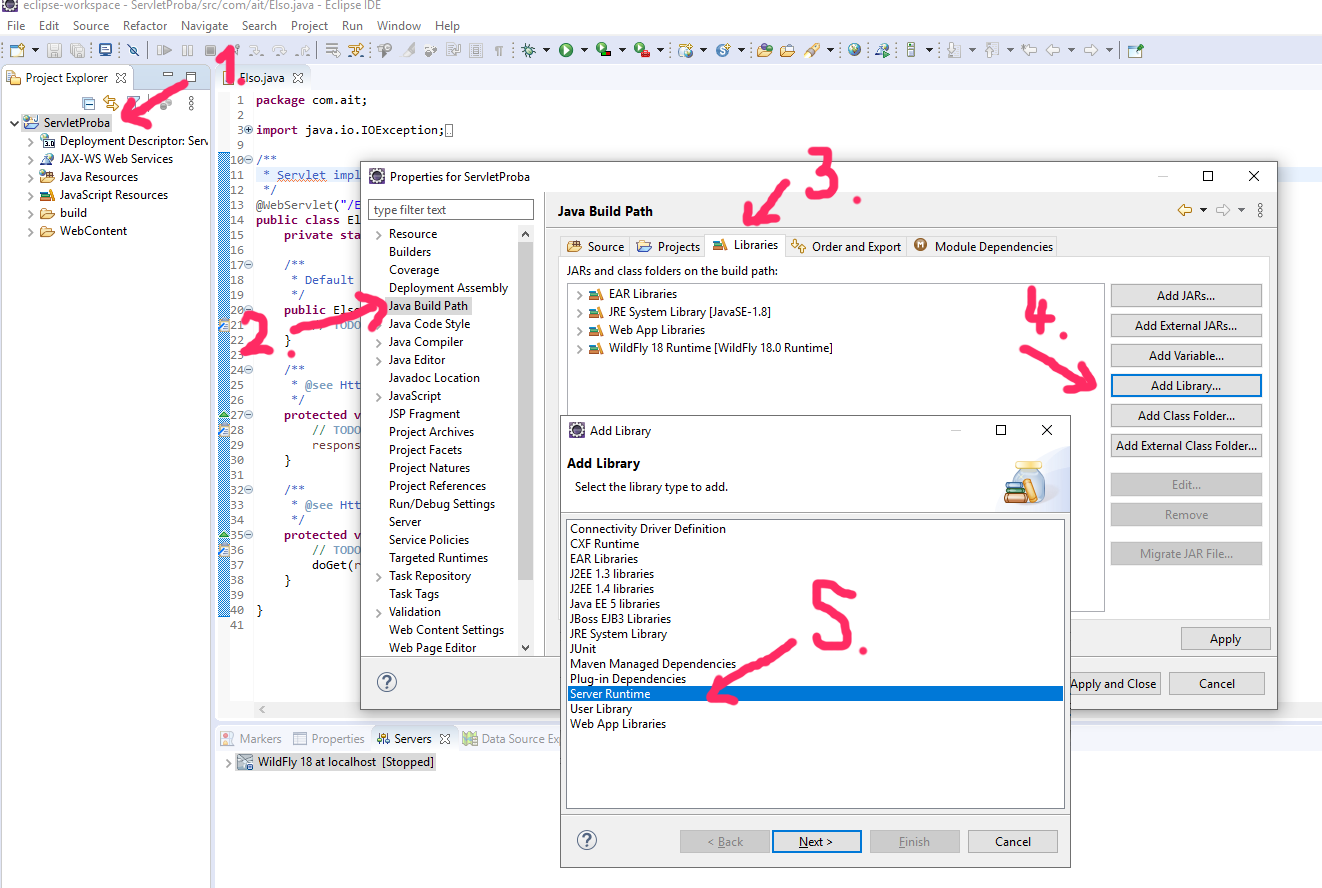1322x888 pixels.
Task: Click yellow back arrow in Properties dialog
Action: point(1185,210)
